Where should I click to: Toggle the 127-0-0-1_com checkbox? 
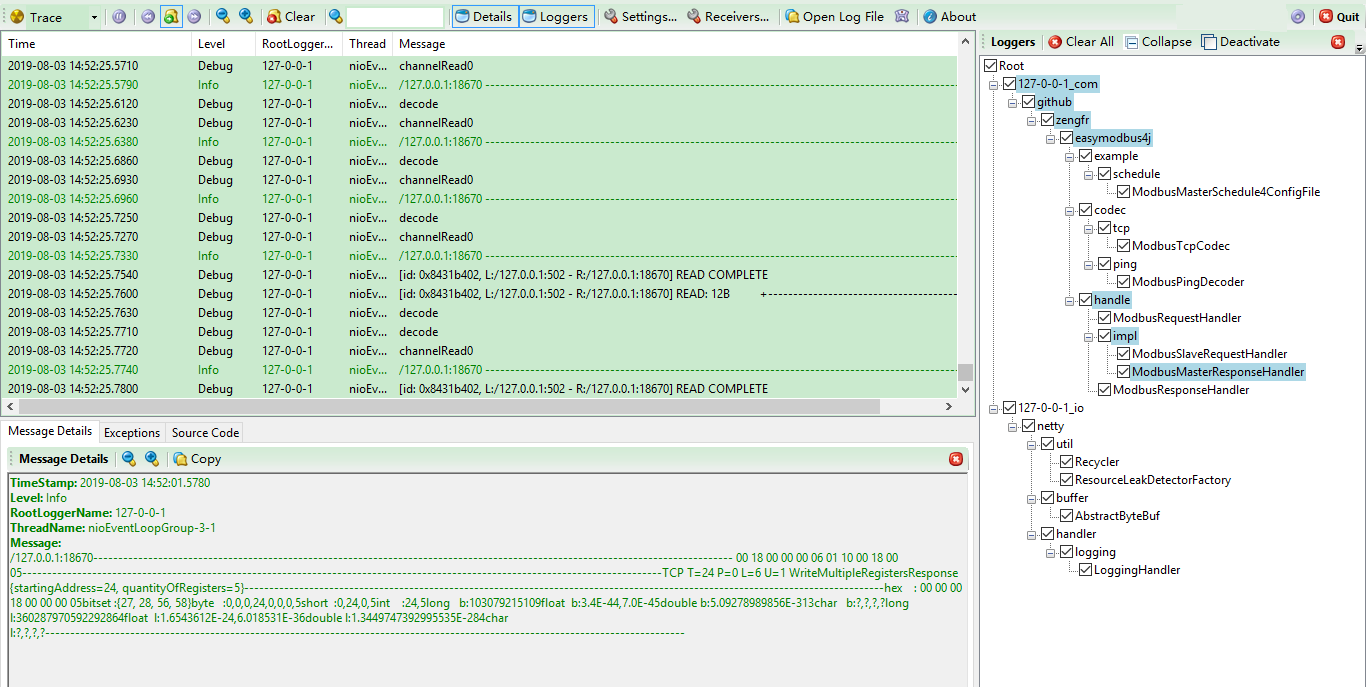pyautogui.click(x=1009, y=84)
